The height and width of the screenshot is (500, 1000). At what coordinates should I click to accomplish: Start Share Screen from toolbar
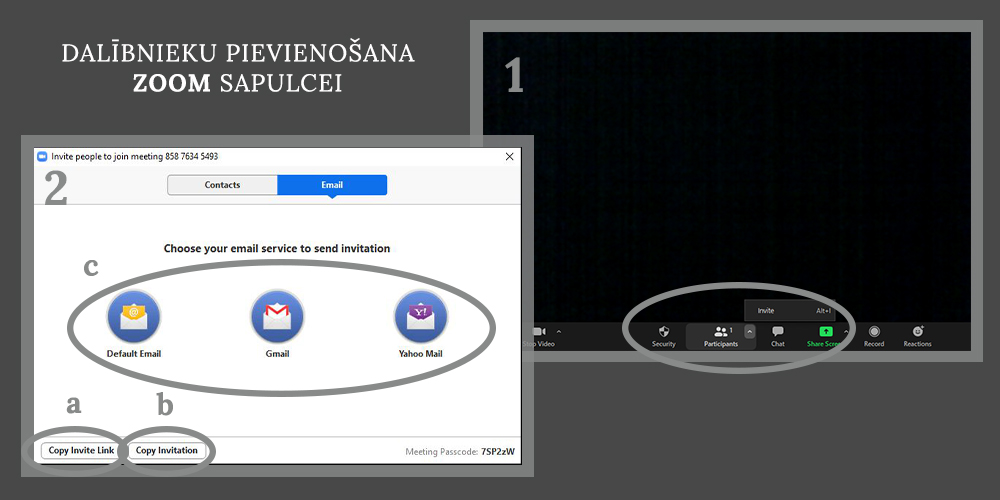(x=825, y=336)
